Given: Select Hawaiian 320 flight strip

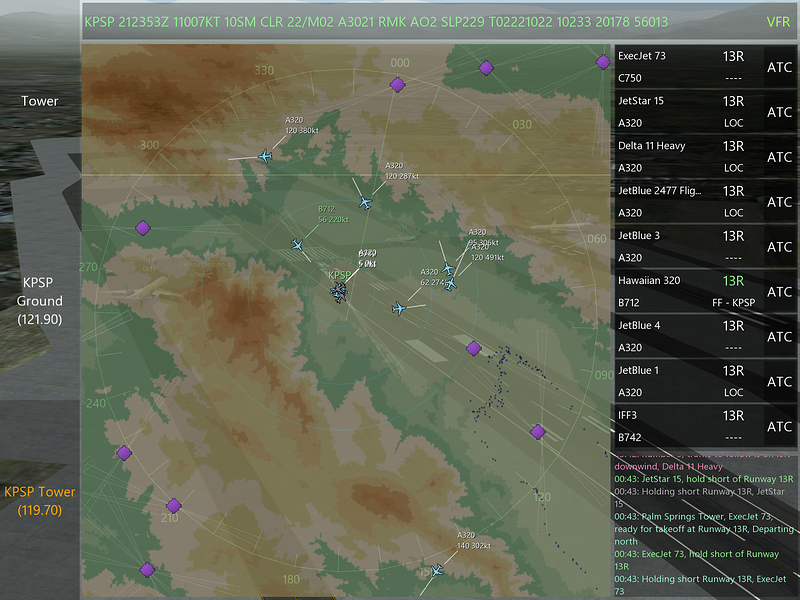Looking at the screenshot, I should click(689, 292).
